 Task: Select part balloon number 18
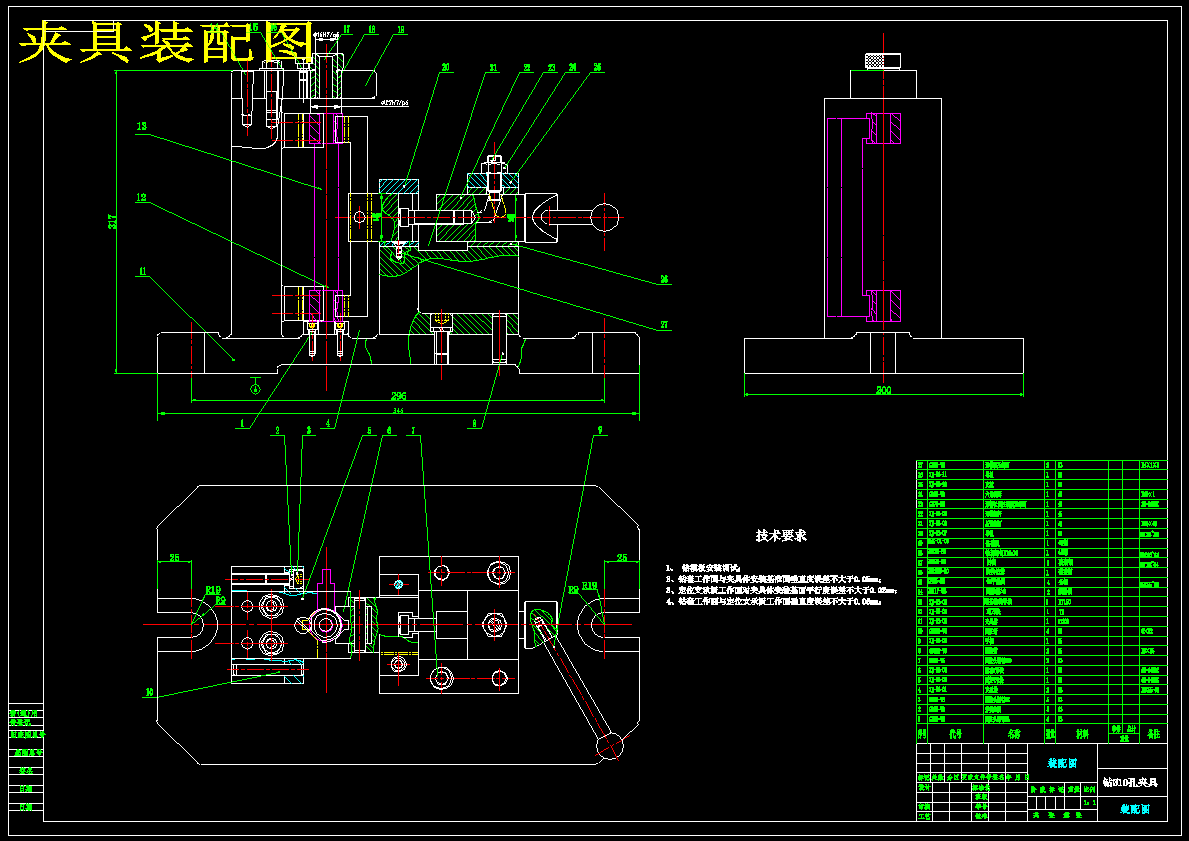point(372,30)
